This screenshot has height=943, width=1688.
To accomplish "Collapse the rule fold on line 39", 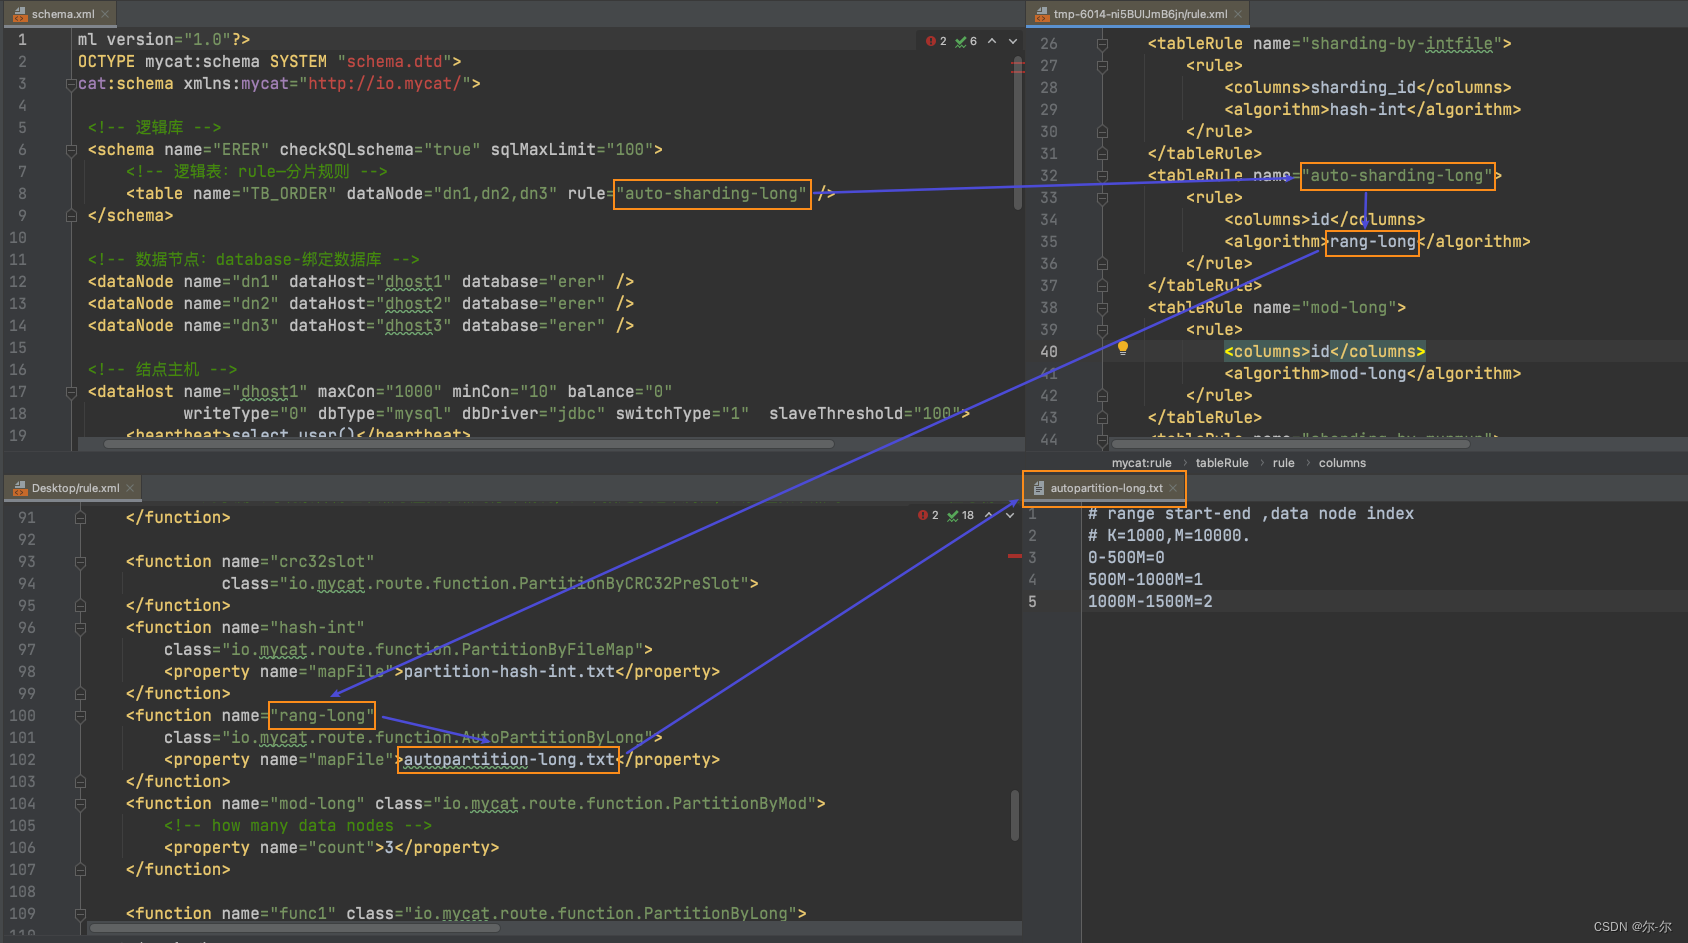I will [1102, 330].
